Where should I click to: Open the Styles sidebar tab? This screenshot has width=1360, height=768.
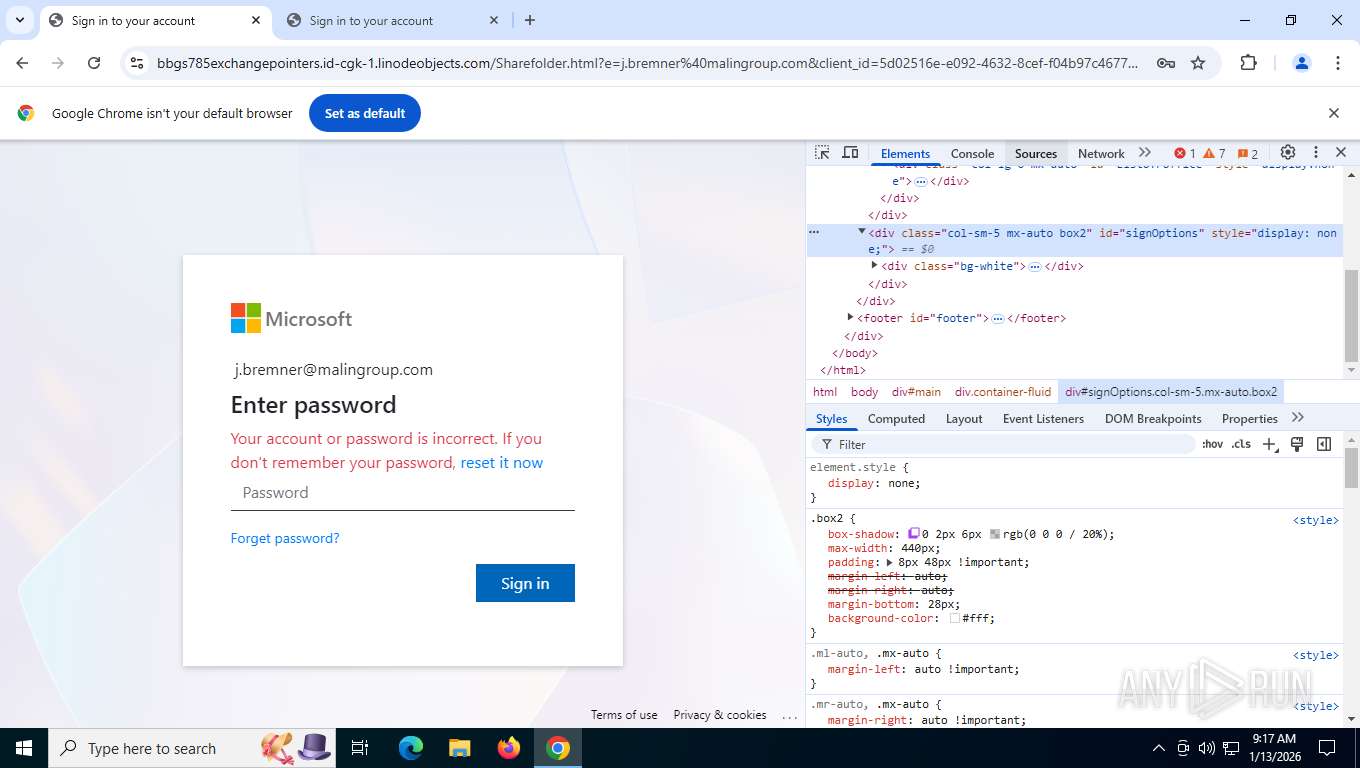click(831, 419)
